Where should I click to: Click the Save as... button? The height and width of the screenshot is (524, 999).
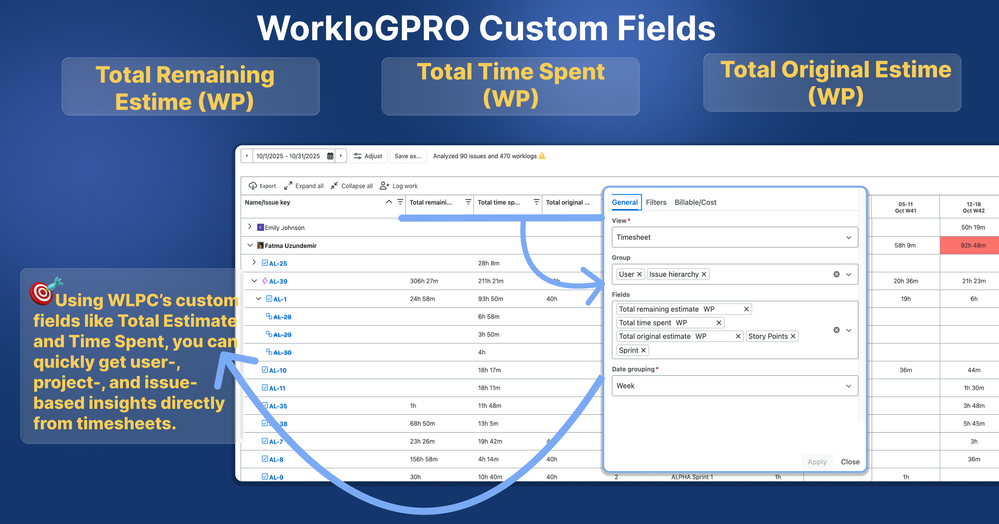(408, 156)
